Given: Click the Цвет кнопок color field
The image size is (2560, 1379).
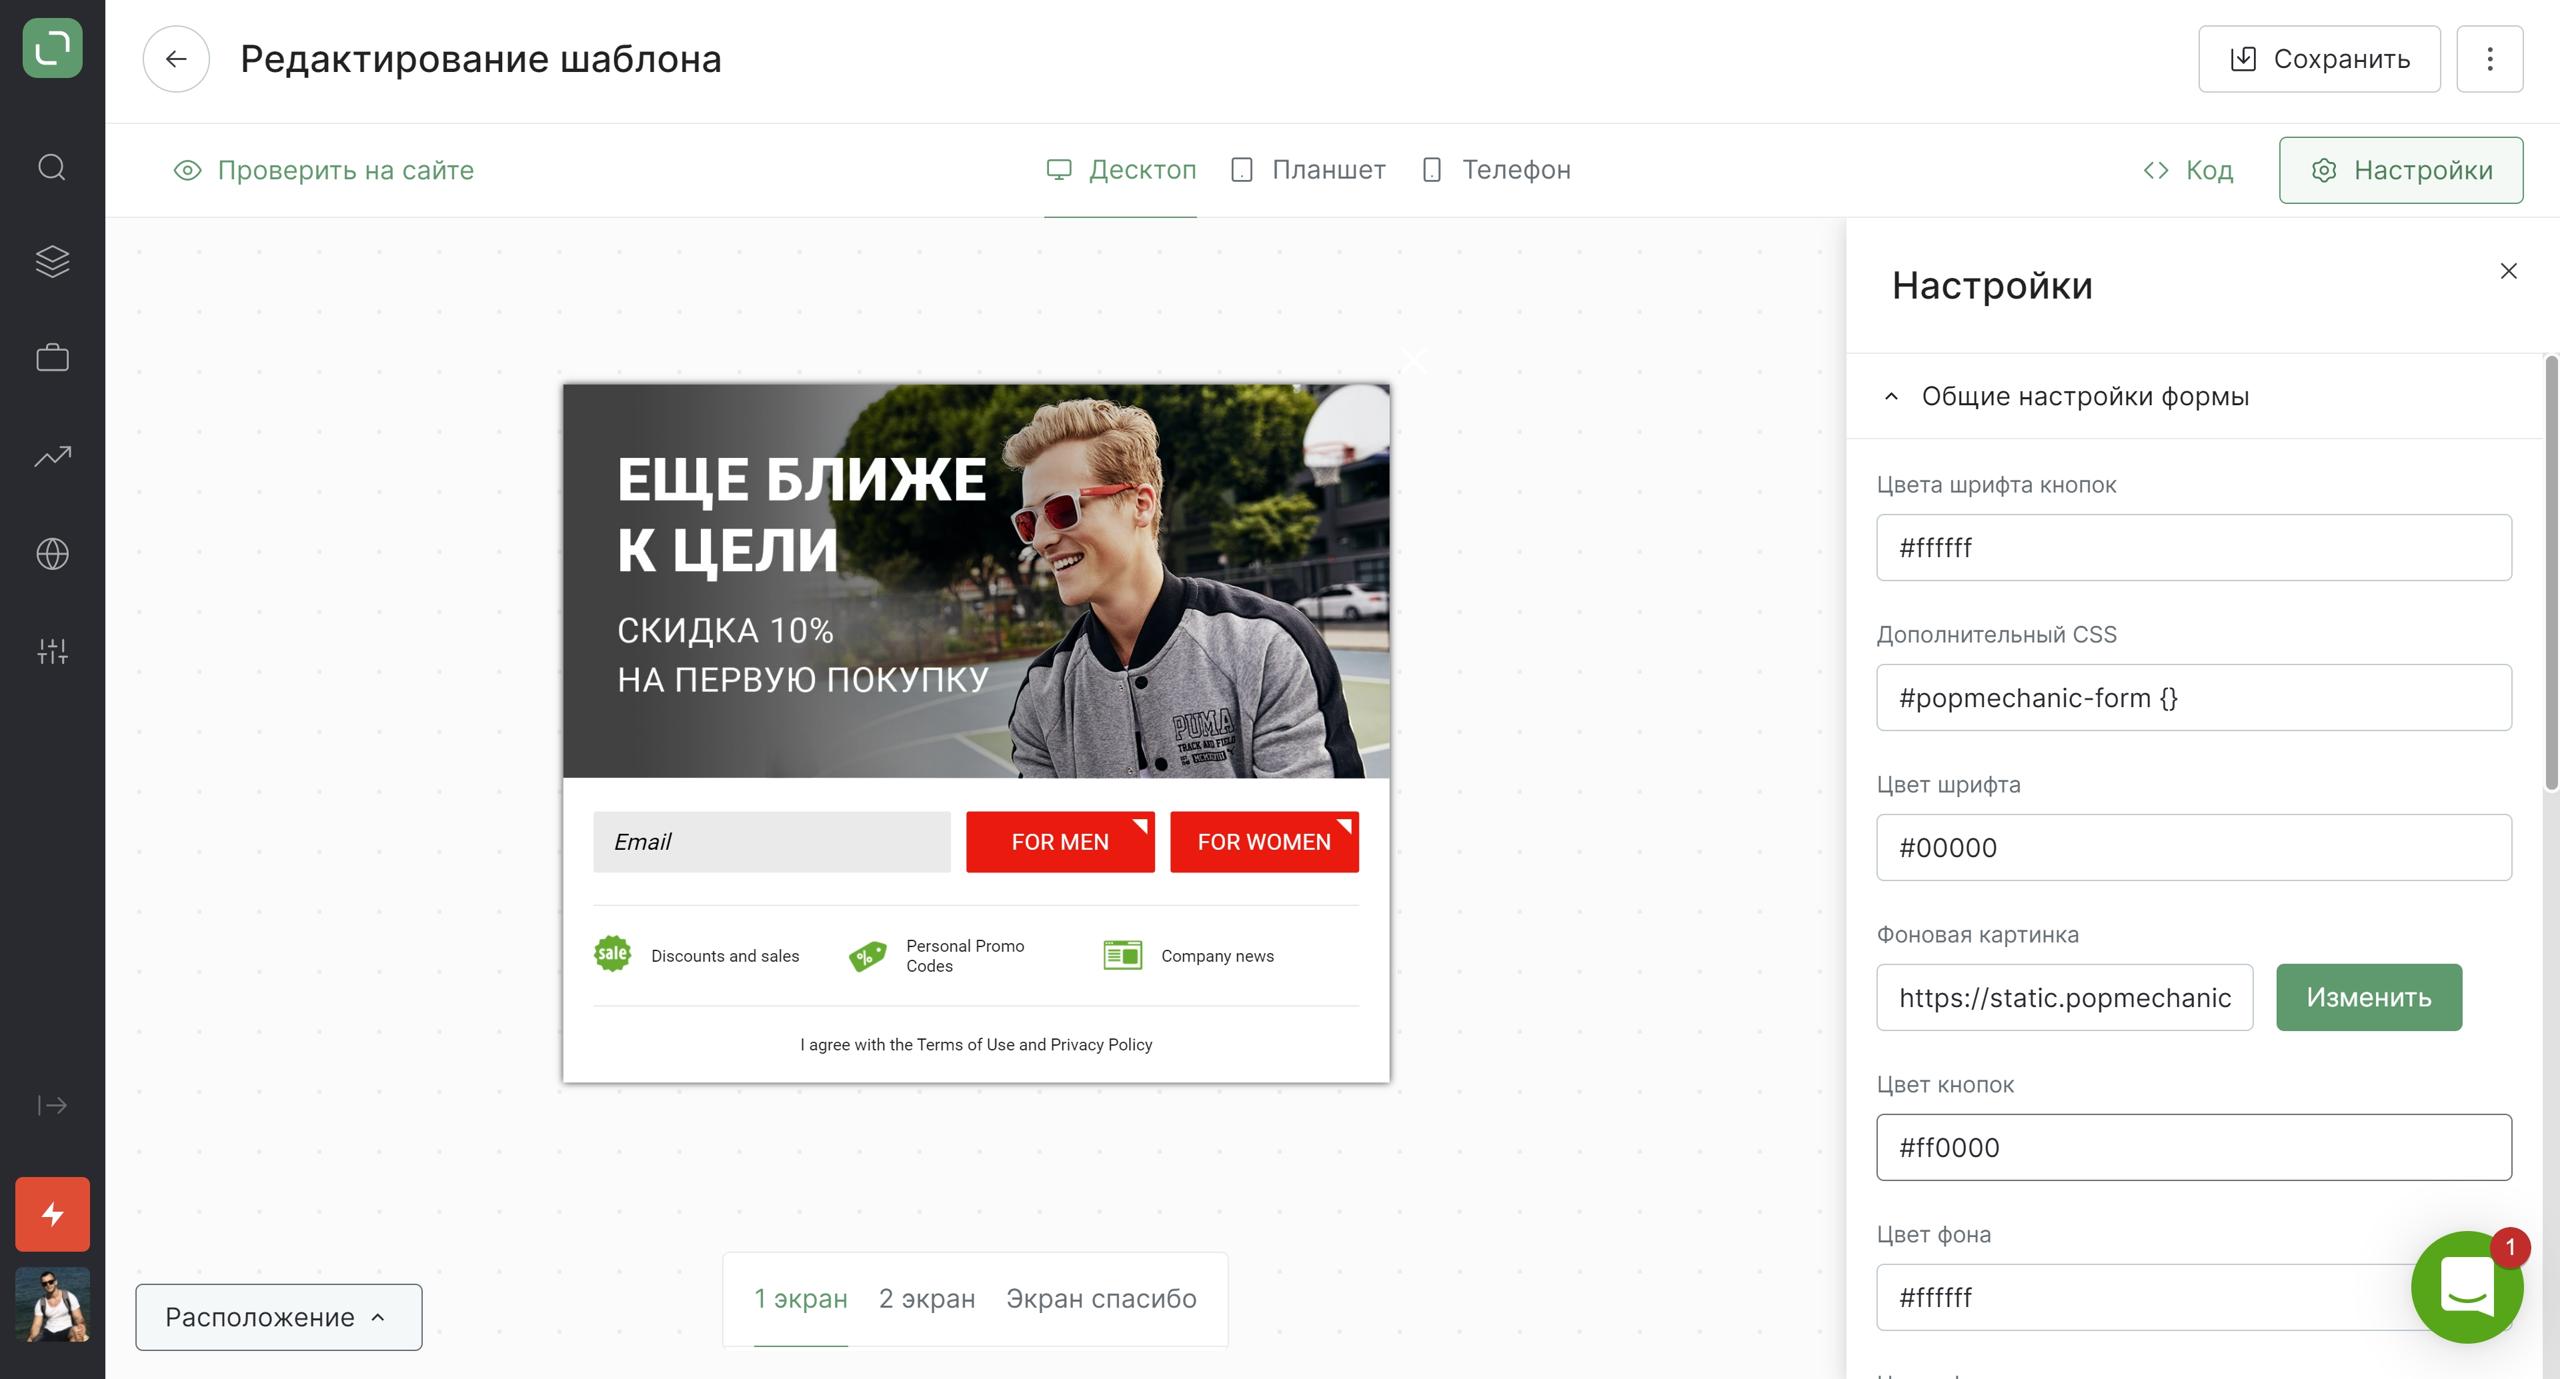Looking at the screenshot, I should pyautogui.click(x=2193, y=1147).
